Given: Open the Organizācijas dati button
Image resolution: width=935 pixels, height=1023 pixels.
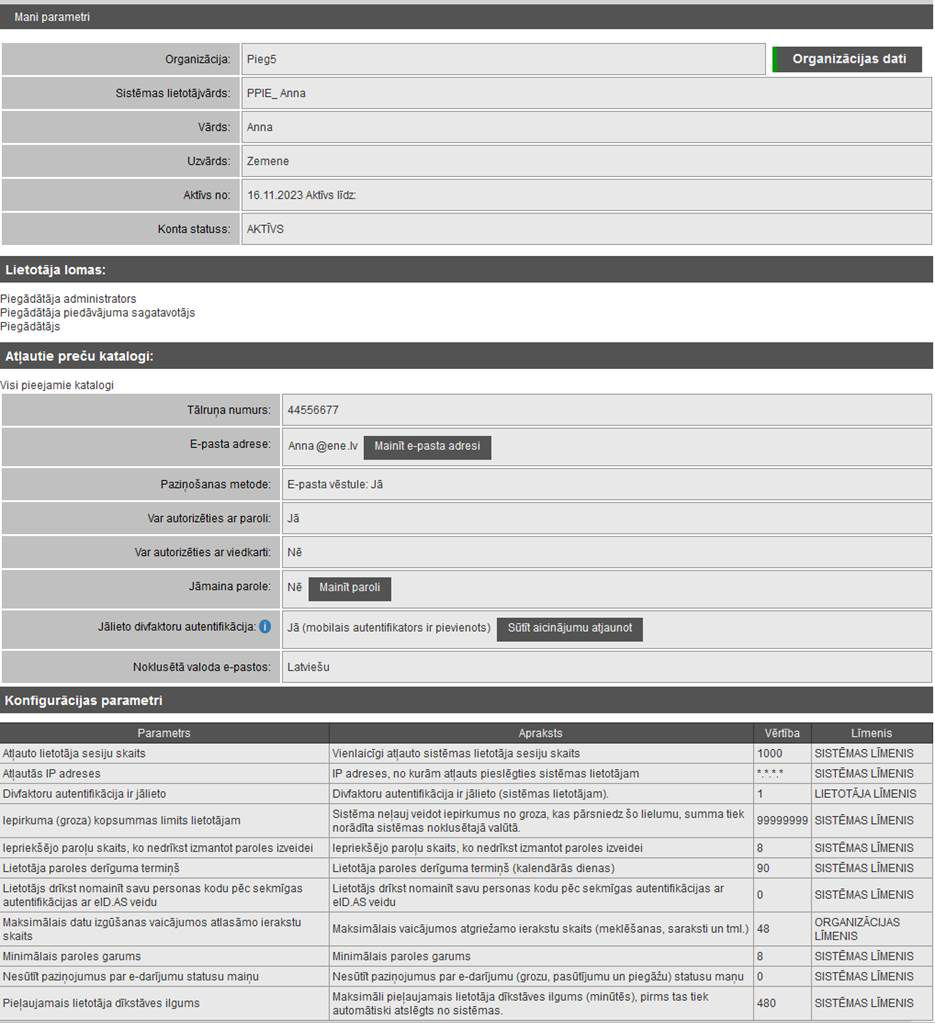Looking at the screenshot, I should pos(848,59).
